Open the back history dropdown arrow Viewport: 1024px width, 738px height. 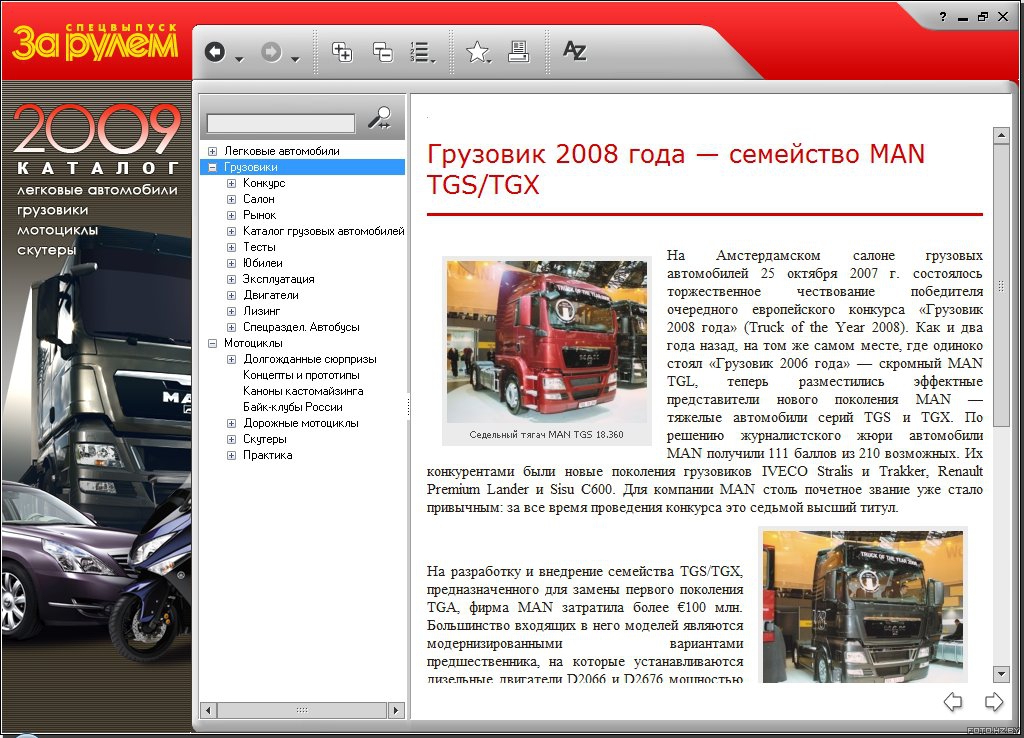click(239, 59)
